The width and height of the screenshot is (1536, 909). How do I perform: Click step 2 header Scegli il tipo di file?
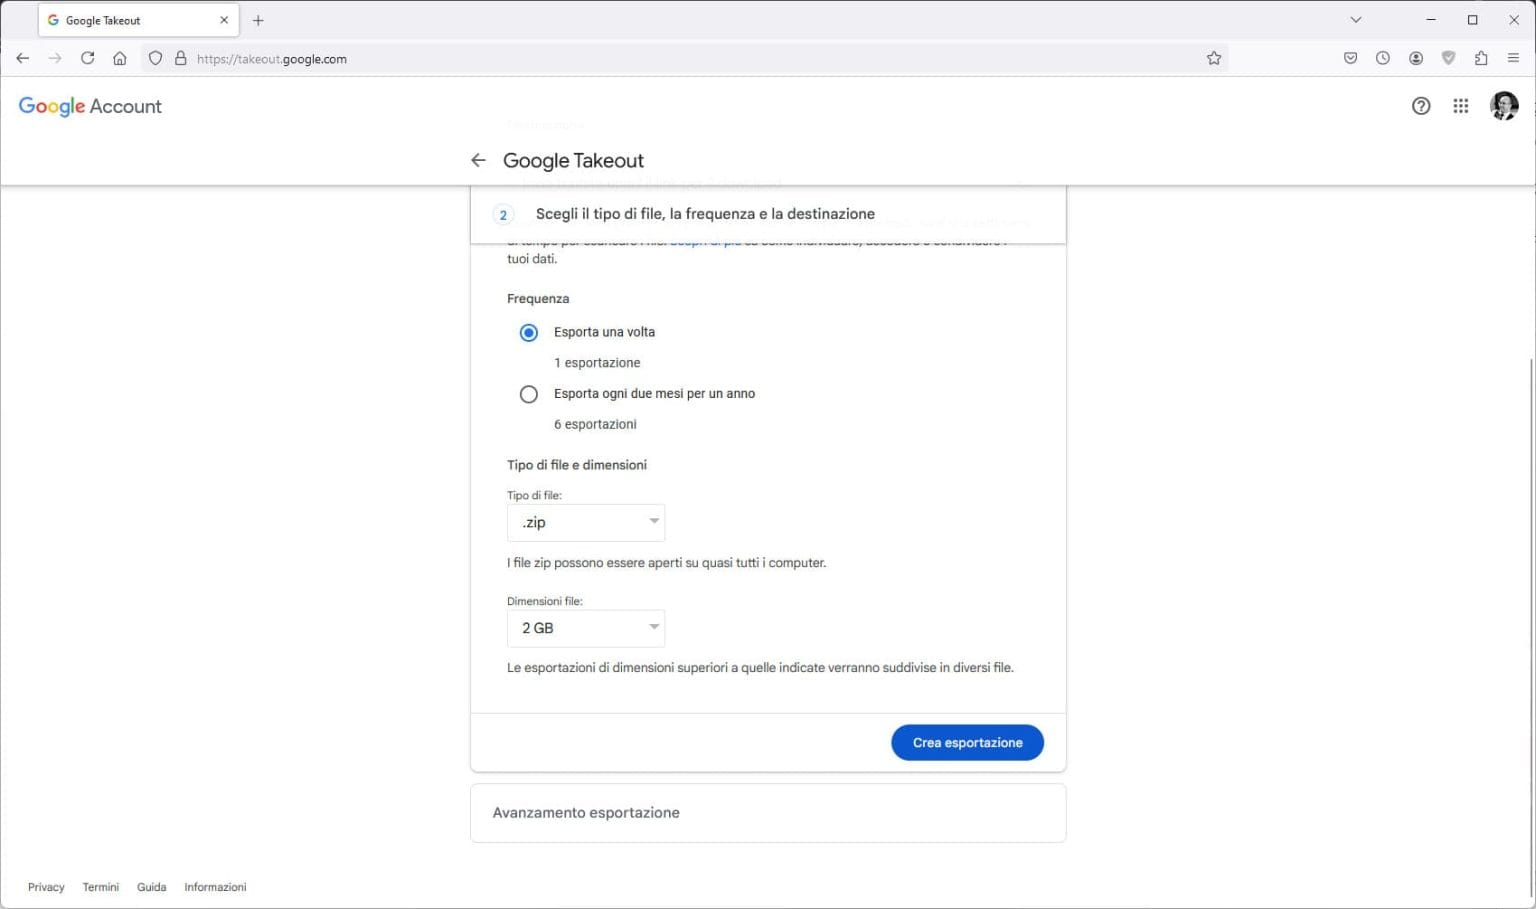click(768, 214)
